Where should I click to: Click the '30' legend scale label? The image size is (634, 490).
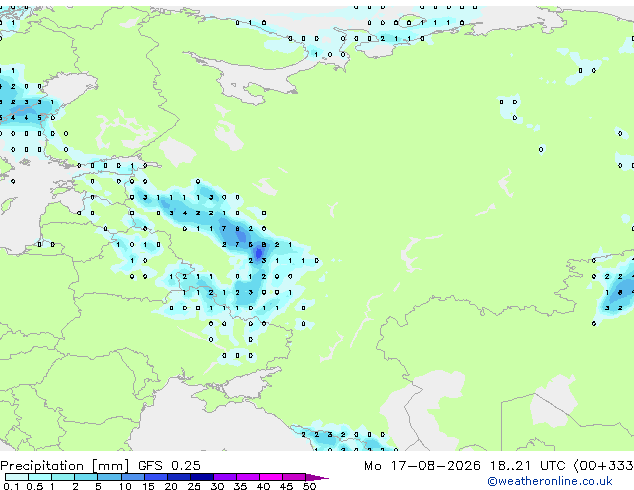[217, 486]
